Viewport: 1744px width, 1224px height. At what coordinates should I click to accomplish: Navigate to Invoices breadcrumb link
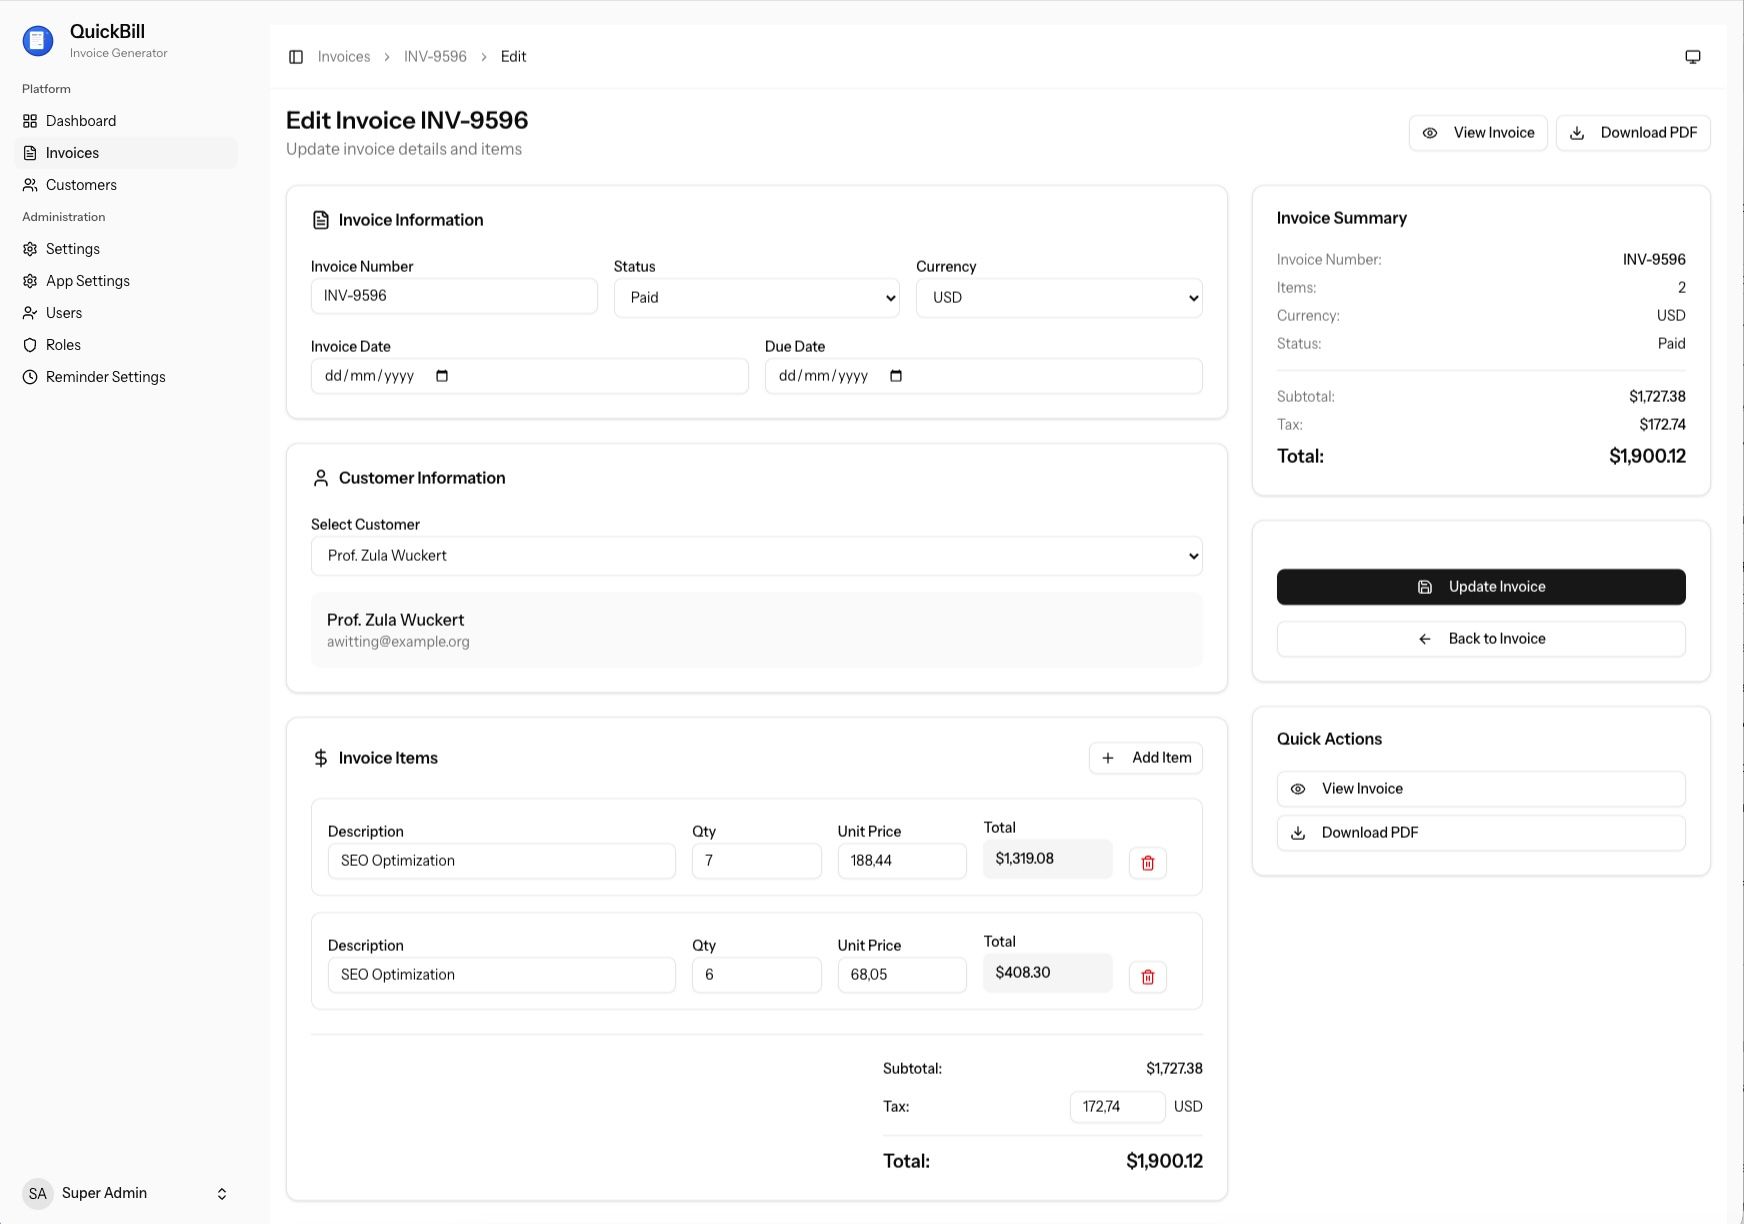(x=344, y=57)
